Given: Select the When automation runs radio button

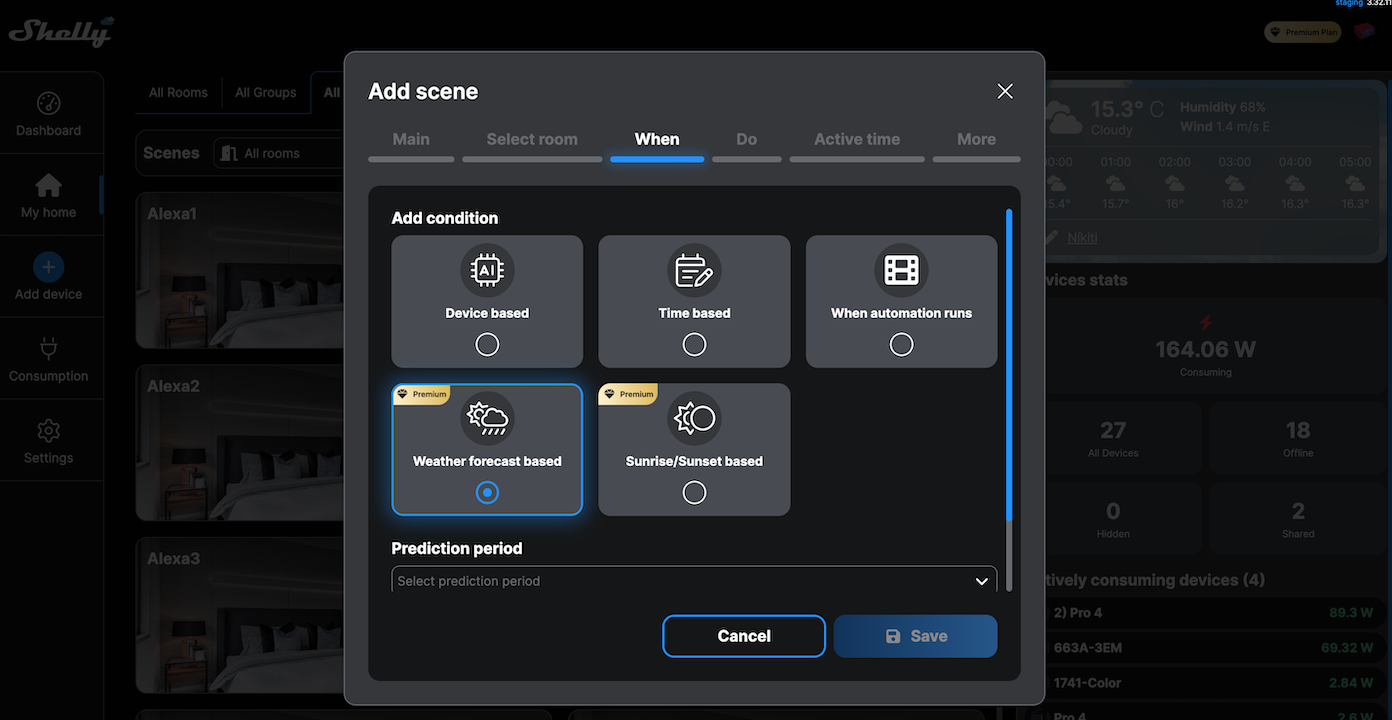Looking at the screenshot, I should [901, 344].
